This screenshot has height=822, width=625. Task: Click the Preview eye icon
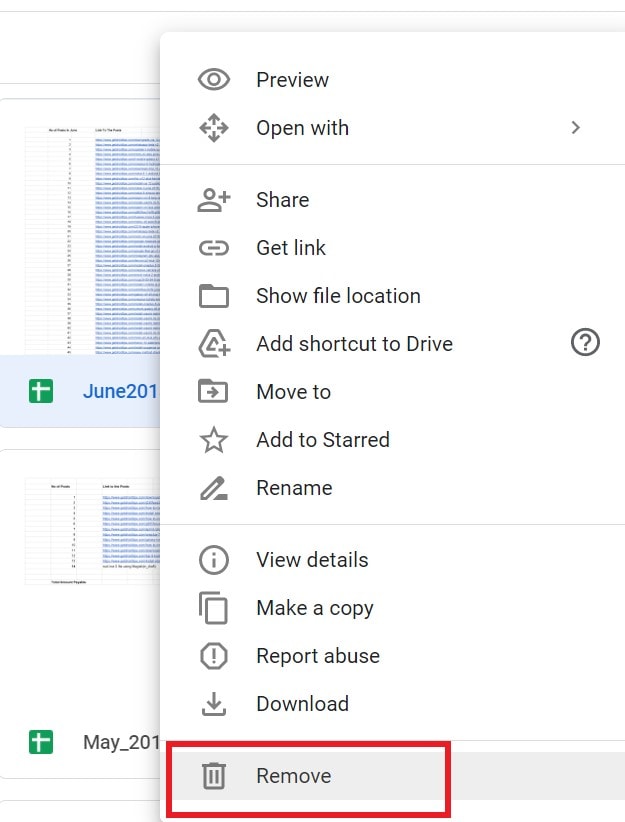214,79
